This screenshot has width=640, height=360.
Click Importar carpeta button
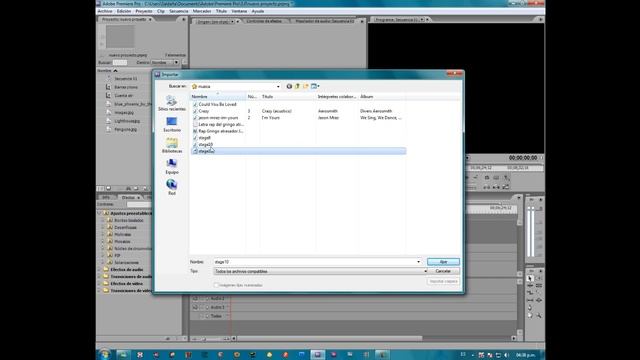coord(443,281)
